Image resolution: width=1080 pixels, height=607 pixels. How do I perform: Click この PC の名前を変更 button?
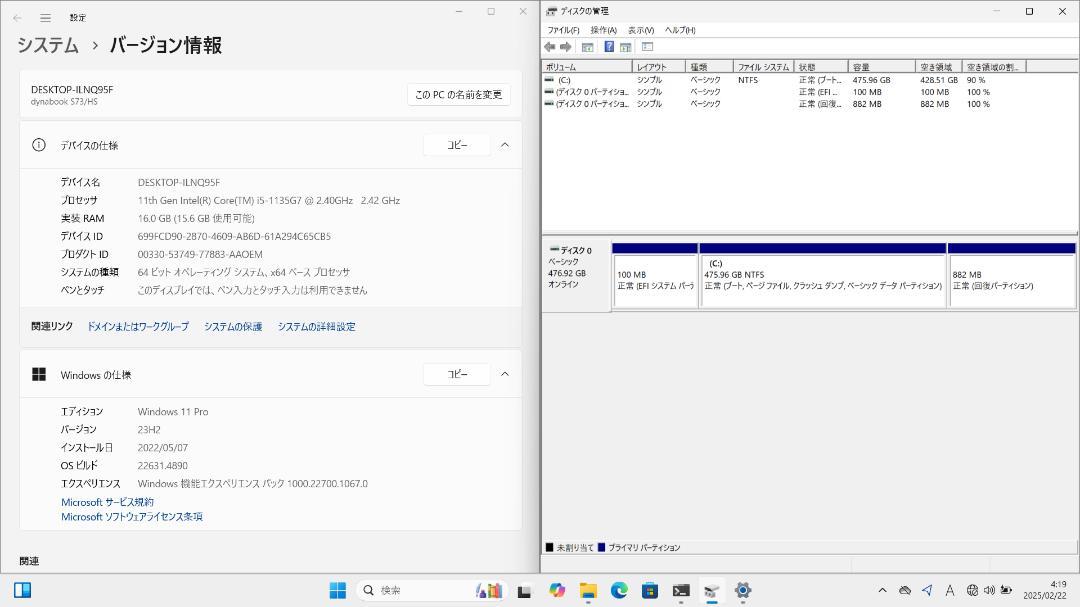(x=459, y=94)
